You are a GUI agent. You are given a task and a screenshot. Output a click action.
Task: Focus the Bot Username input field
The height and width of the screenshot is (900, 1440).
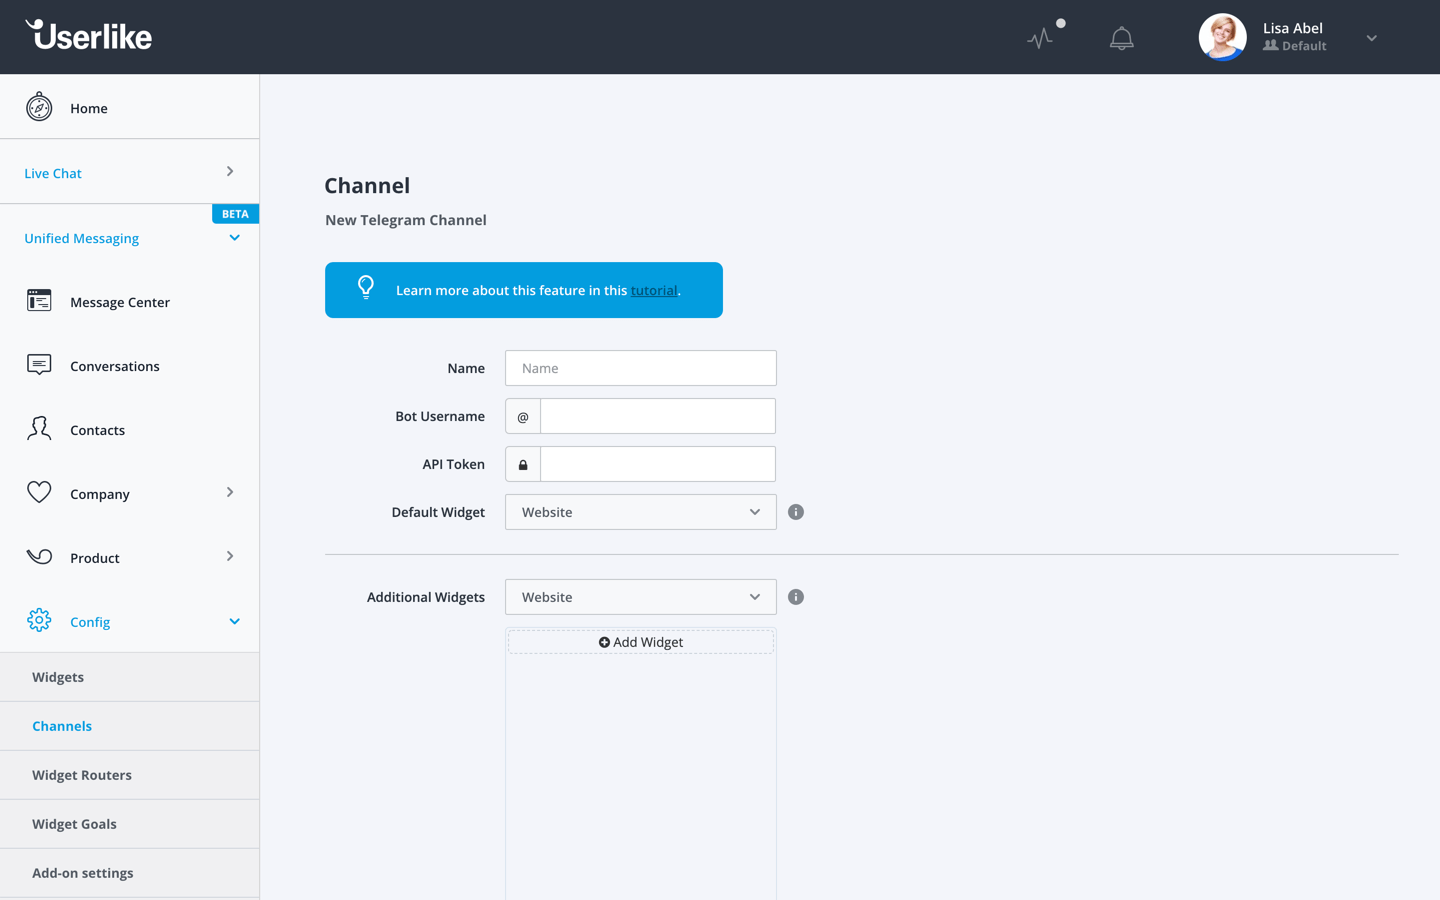(658, 416)
